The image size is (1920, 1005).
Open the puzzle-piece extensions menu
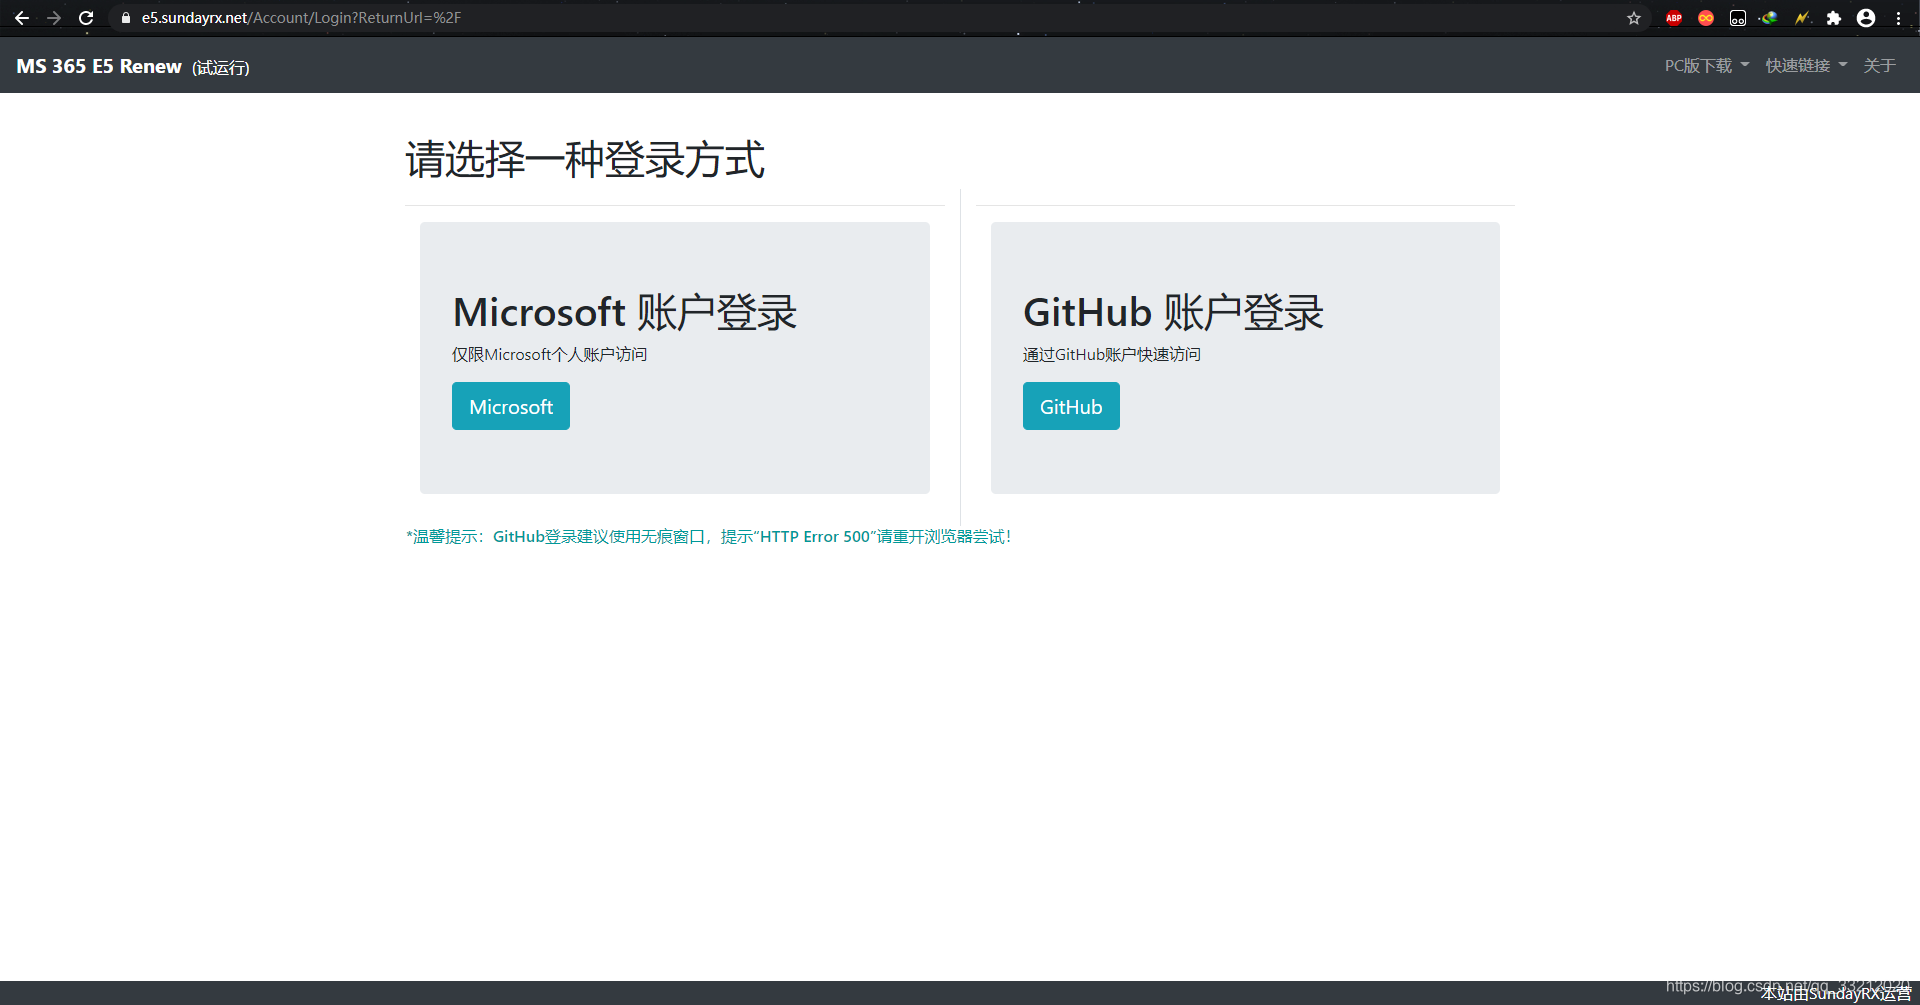1834,18
